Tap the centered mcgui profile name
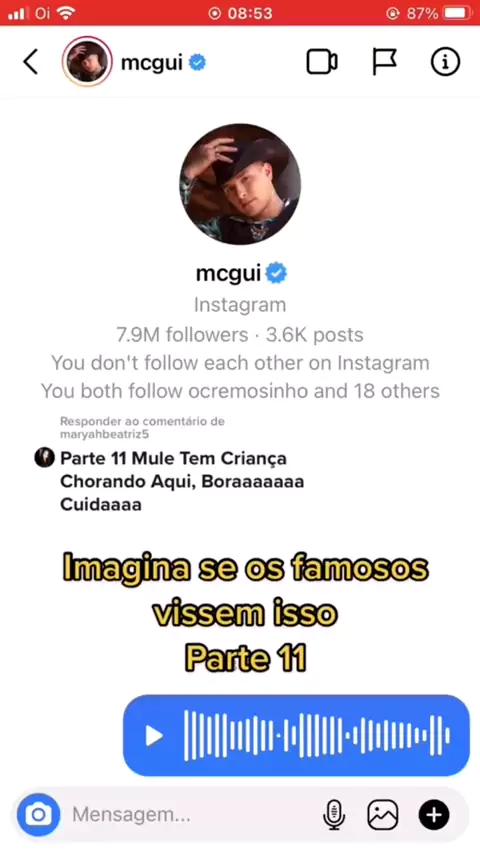Image resolution: width=480 pixels, height=852 pixels. tap(228, 273)
